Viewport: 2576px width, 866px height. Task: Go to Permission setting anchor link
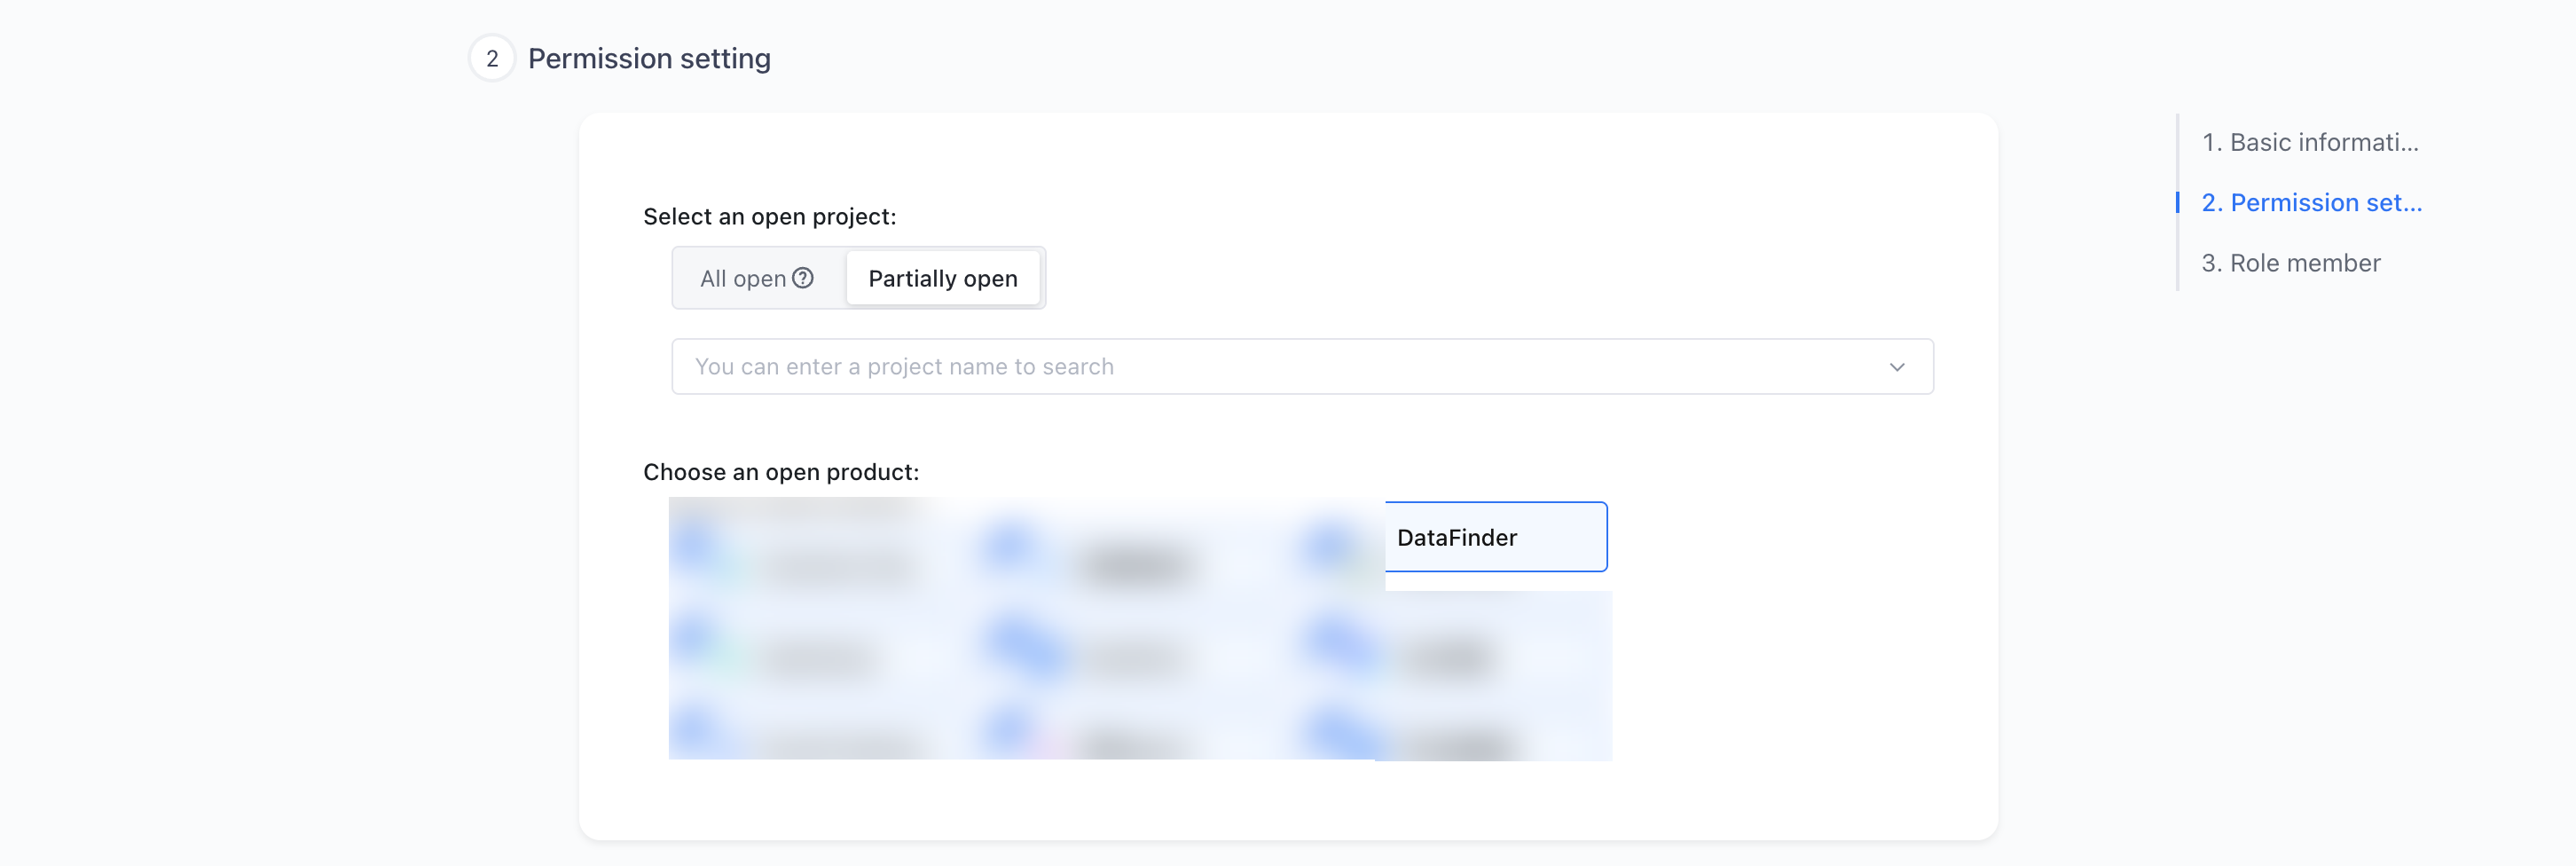2311,203
